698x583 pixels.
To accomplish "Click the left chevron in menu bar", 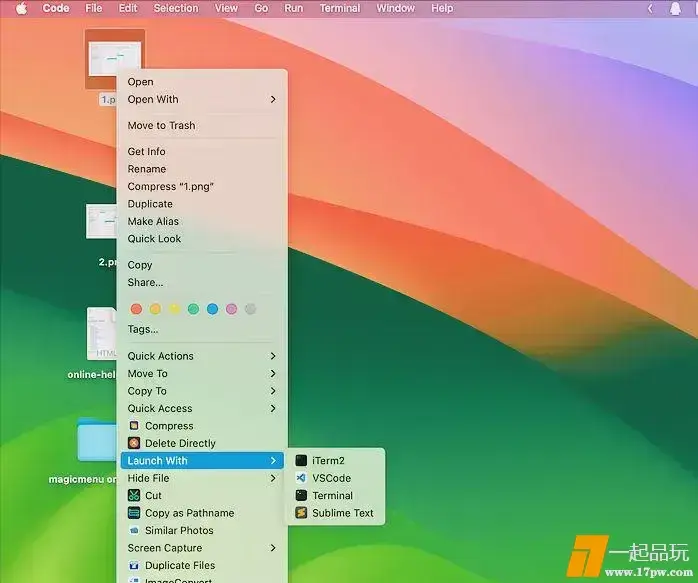I will point(650,8).
